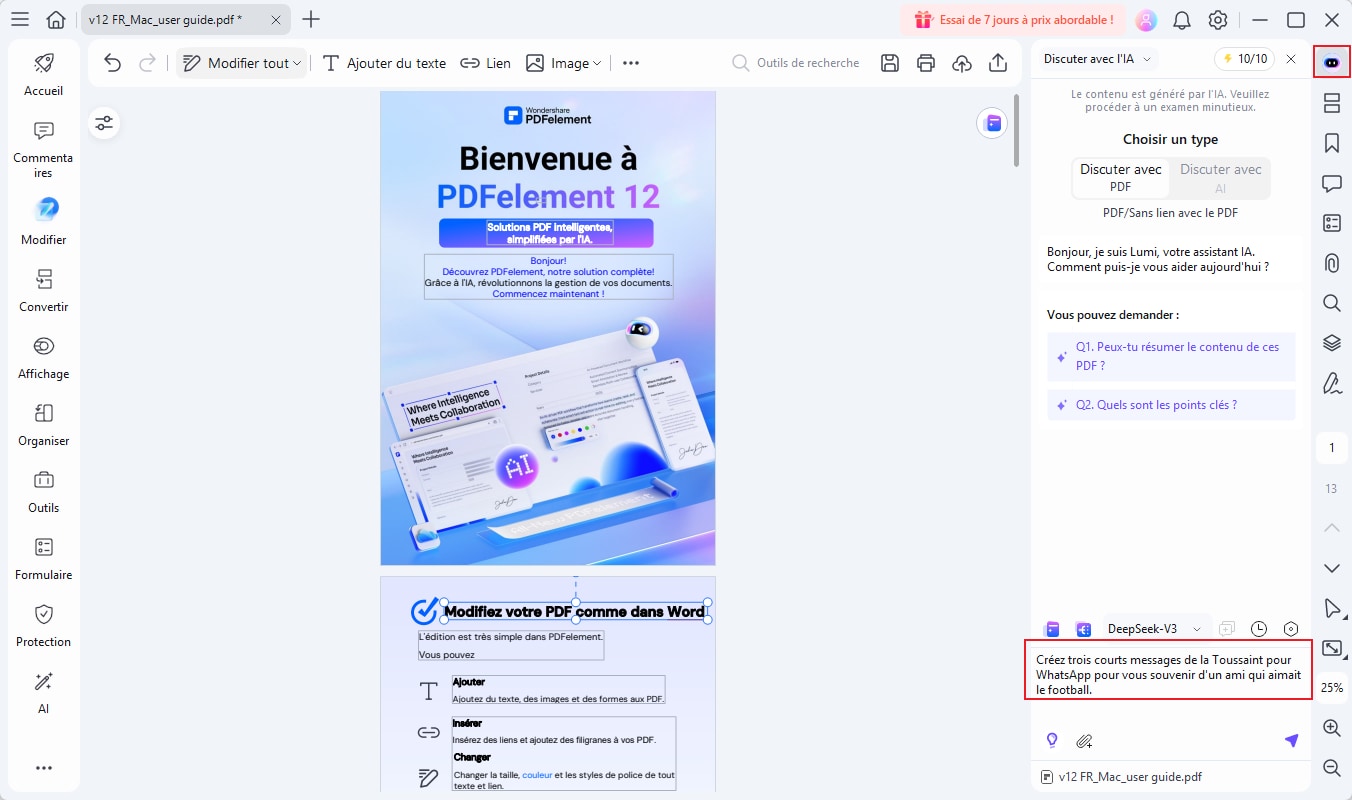Screen dimensions: 1352x800
Task: Zoom in on the document
Action: pos(1331,728)
